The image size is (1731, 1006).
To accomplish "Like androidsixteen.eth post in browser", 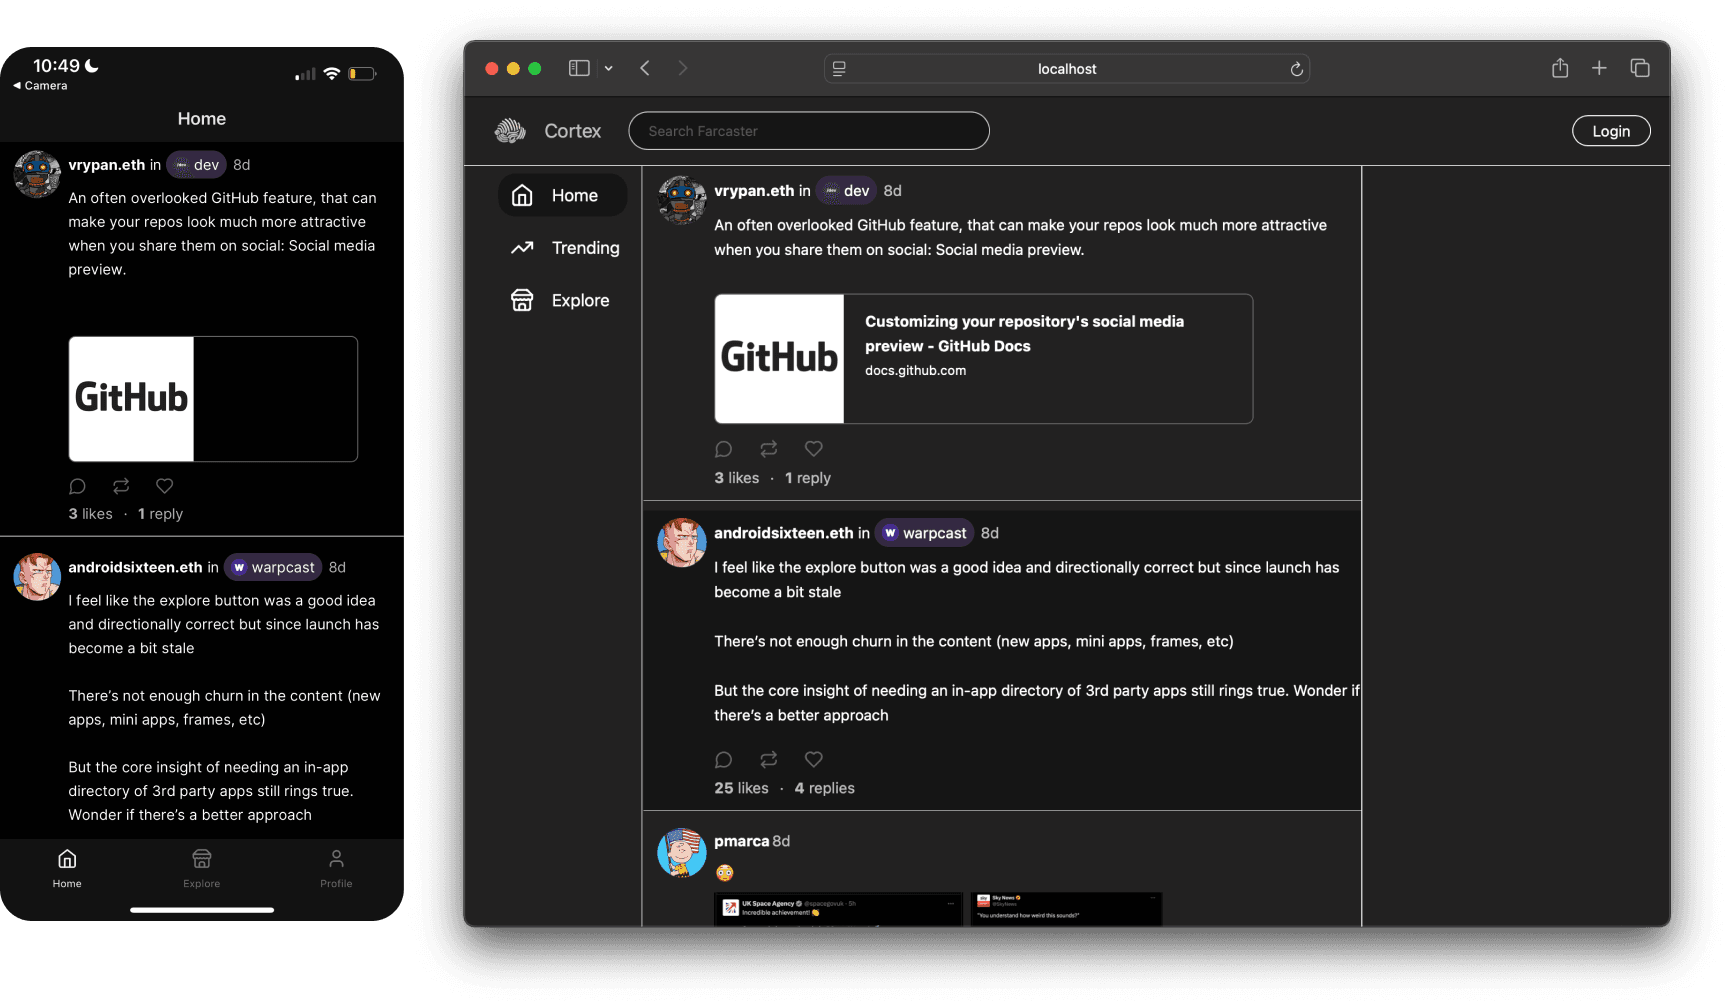I will tap(814, 759).
